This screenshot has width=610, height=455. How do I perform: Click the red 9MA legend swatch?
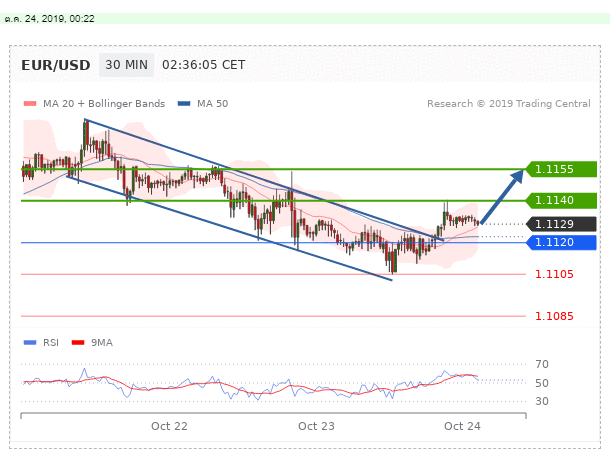(x=78, y=343)
